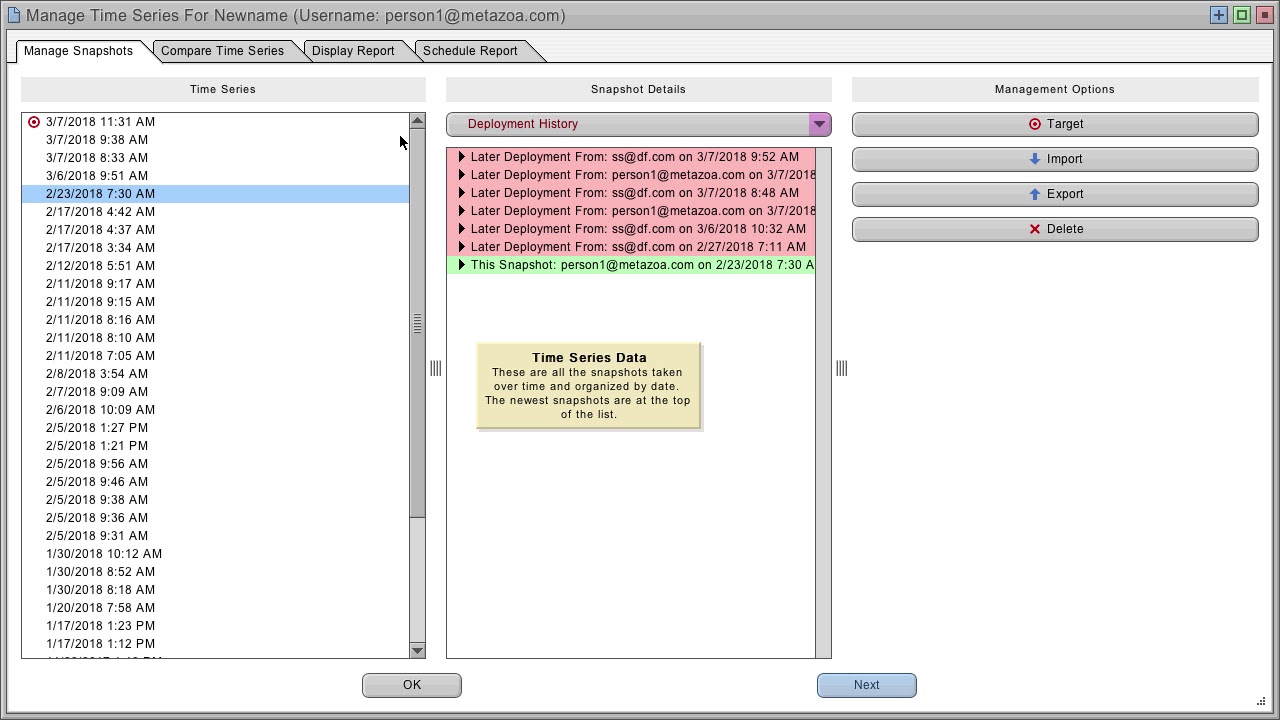This screenshot has height=720, width=1280.
Task: Select snapshot 2/11/2018 9:17 AM
Action: (x=215, y=284)
